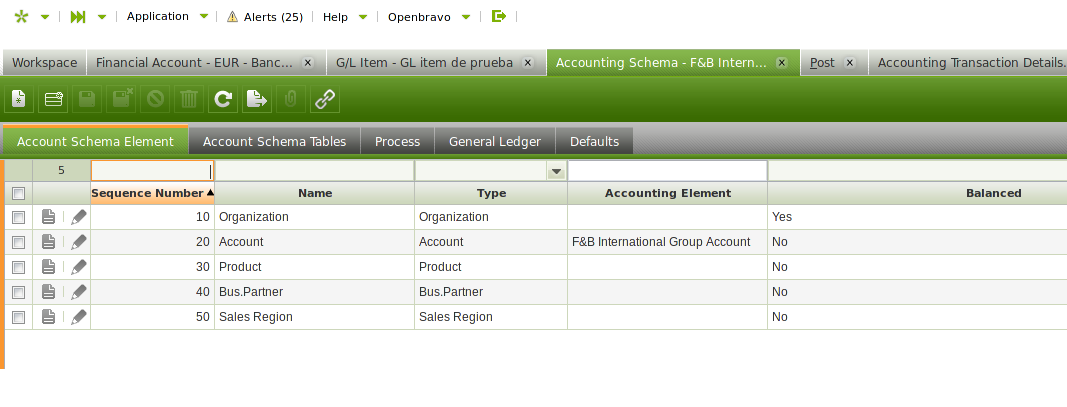Click the Name column filter field
This screenshot has width=1067, height=407.
point(314,171)
